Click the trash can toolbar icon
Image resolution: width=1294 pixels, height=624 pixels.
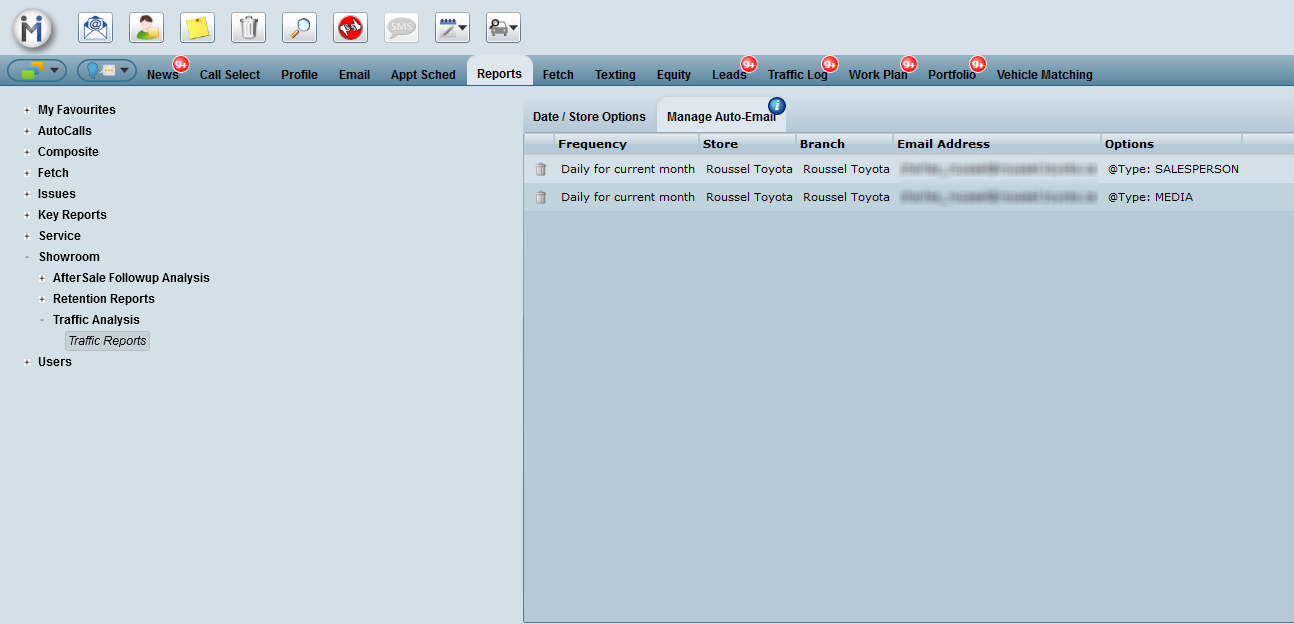249,28
